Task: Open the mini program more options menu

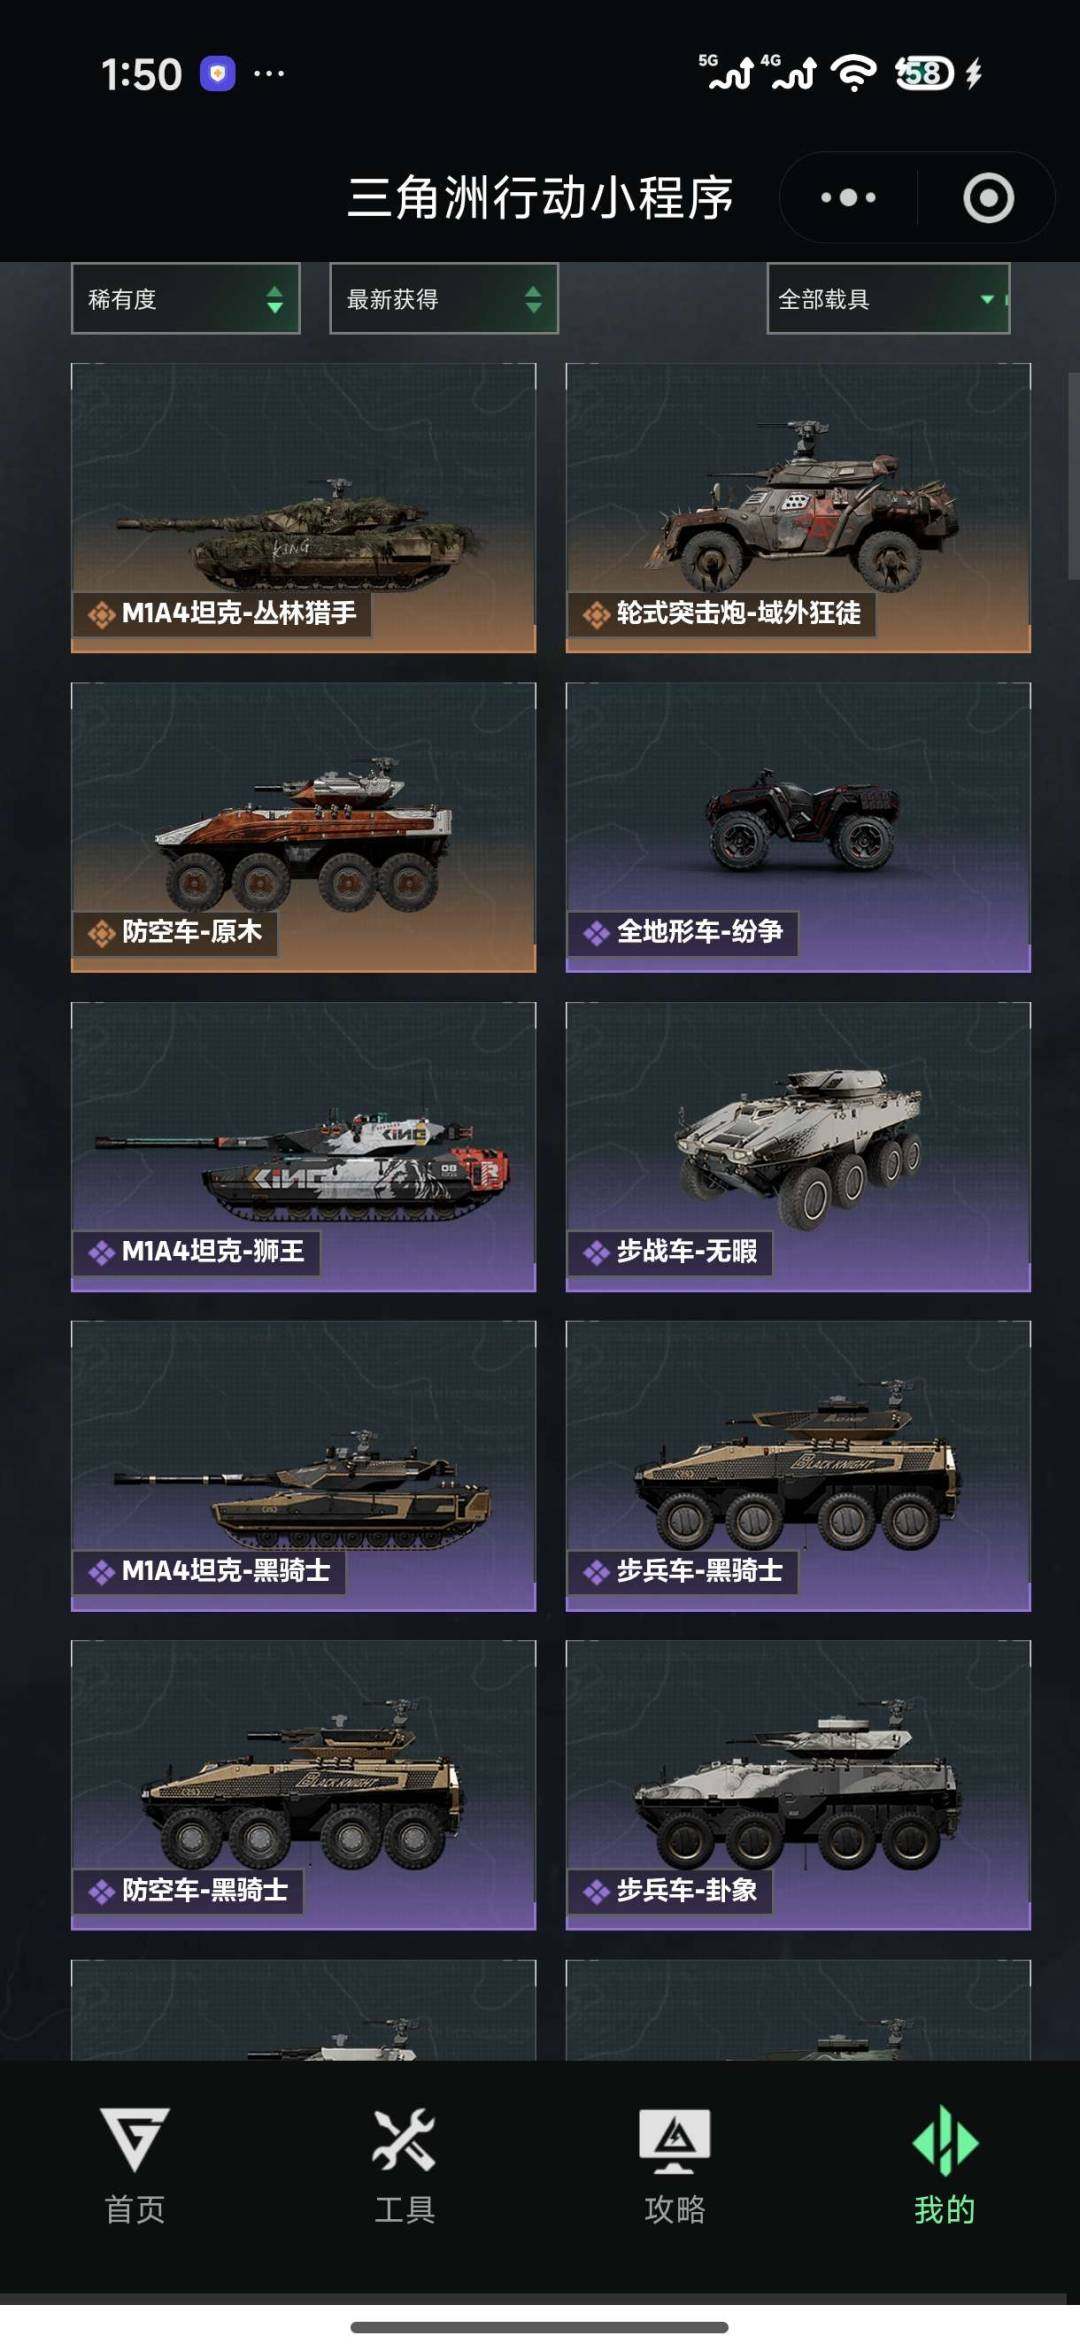Action: pos(848,198)
